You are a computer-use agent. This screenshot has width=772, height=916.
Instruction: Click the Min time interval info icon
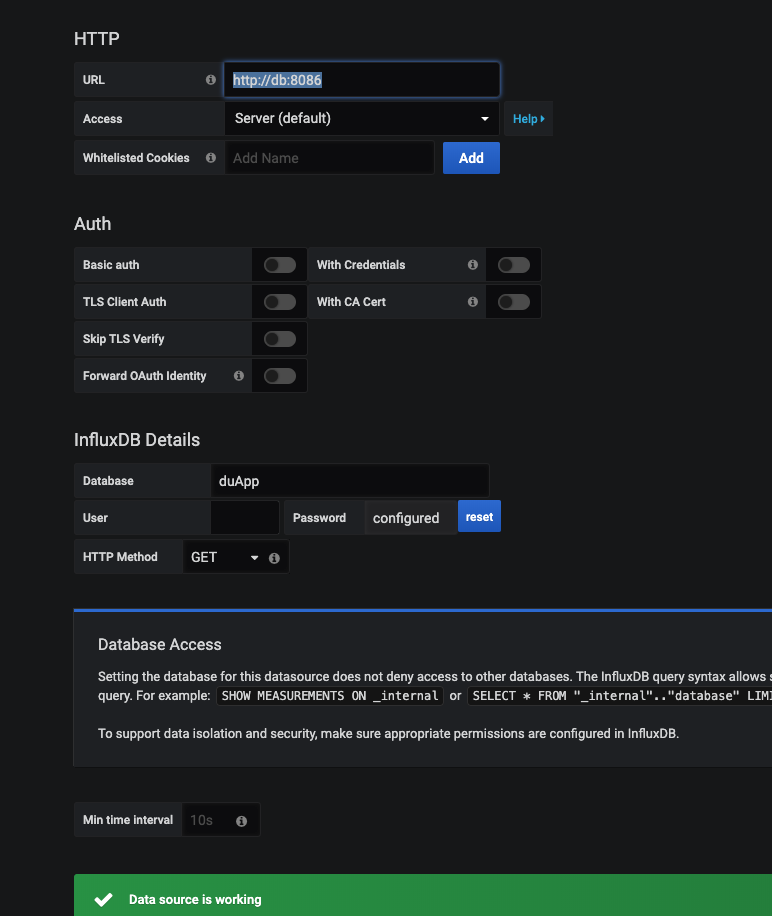pos(241,821)
